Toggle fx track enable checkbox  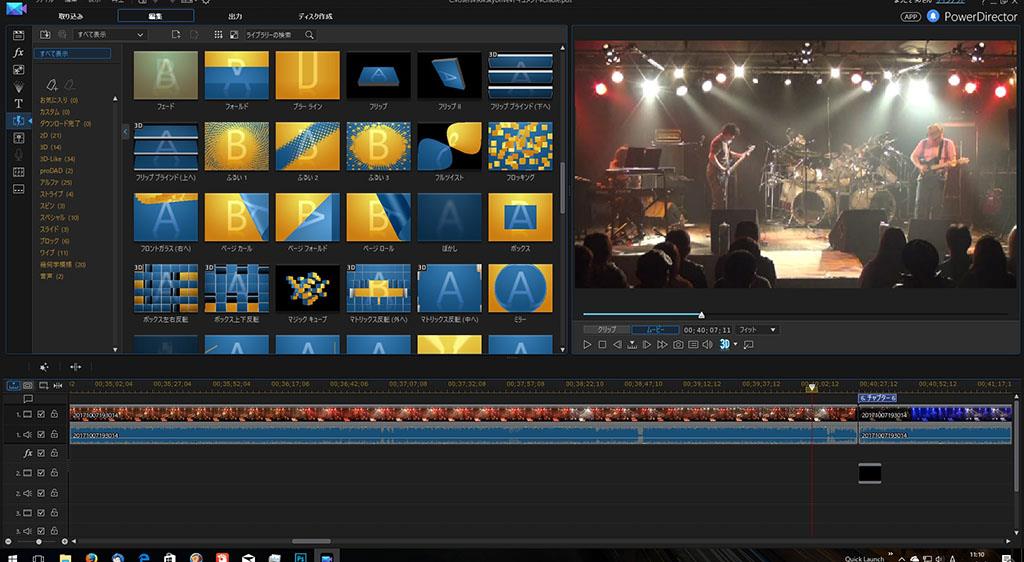point(41,453)
